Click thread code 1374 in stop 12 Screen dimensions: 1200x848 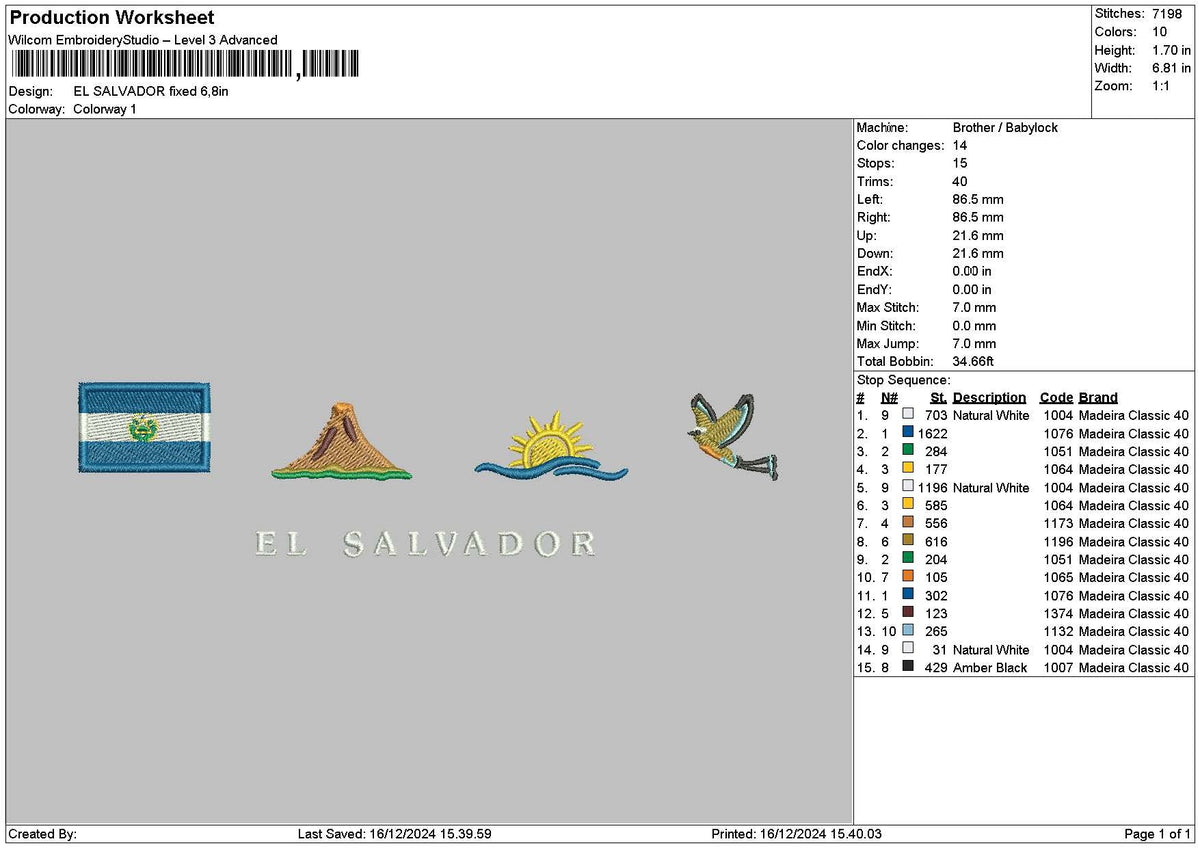click(1057, 614)
